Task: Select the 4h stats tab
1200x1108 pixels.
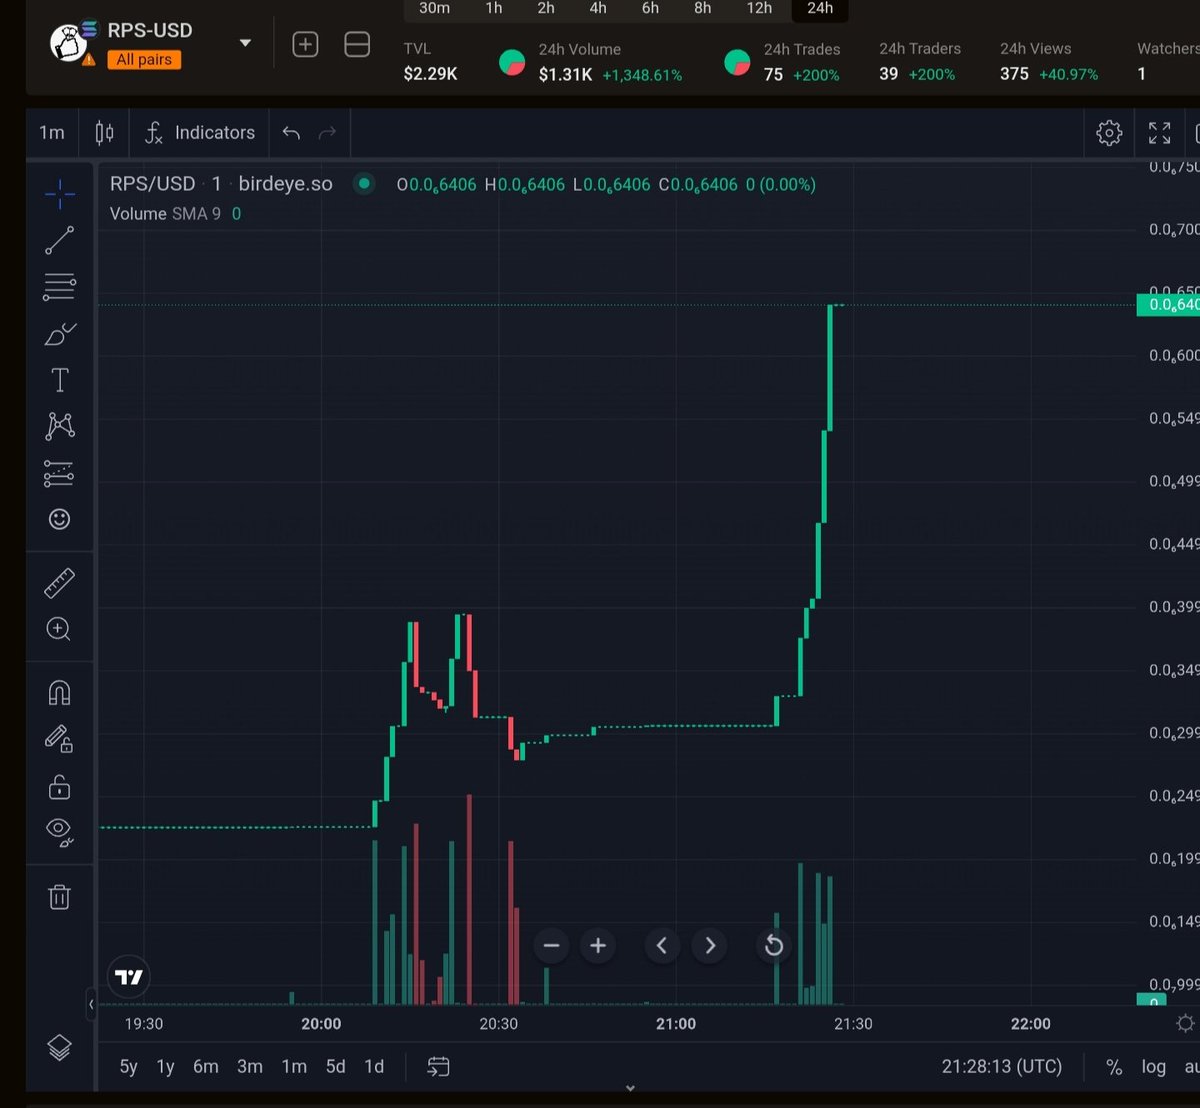Action: [598, 8]
